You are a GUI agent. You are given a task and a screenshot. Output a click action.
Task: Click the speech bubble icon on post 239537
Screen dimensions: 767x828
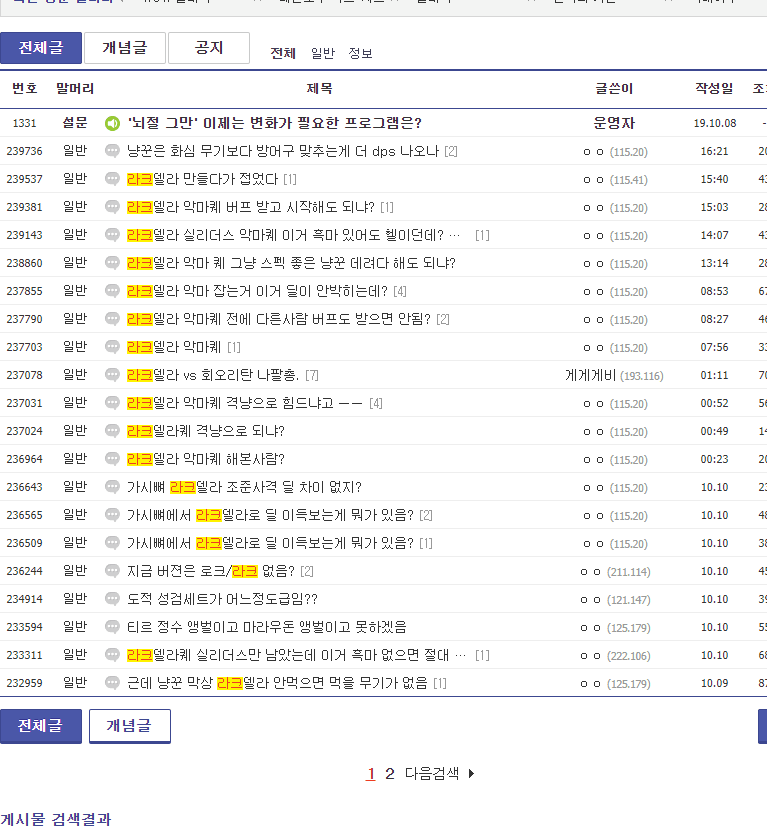(x=112, y=179)
